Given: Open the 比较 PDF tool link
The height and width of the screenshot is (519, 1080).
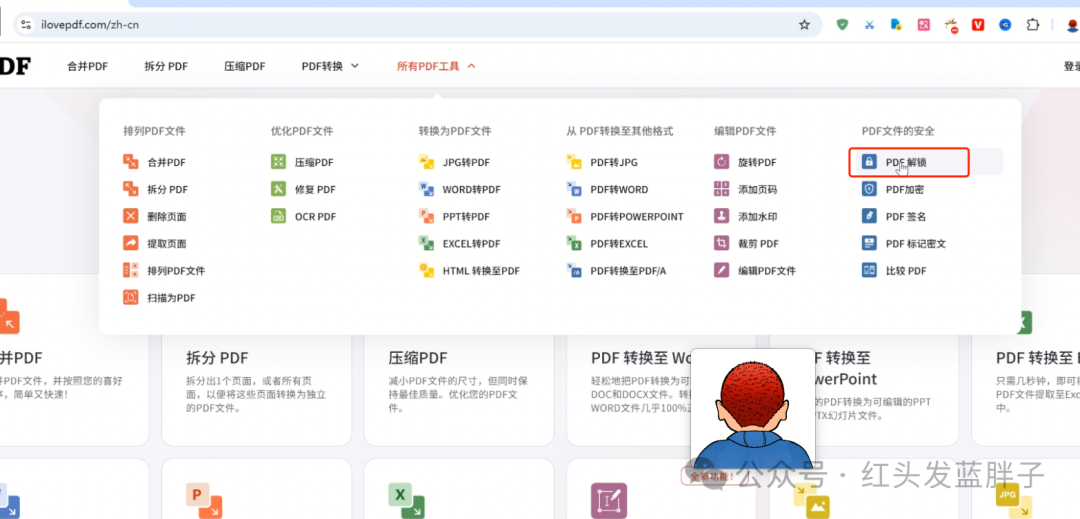Looking at the screenshot, I should tap(906, 270).
